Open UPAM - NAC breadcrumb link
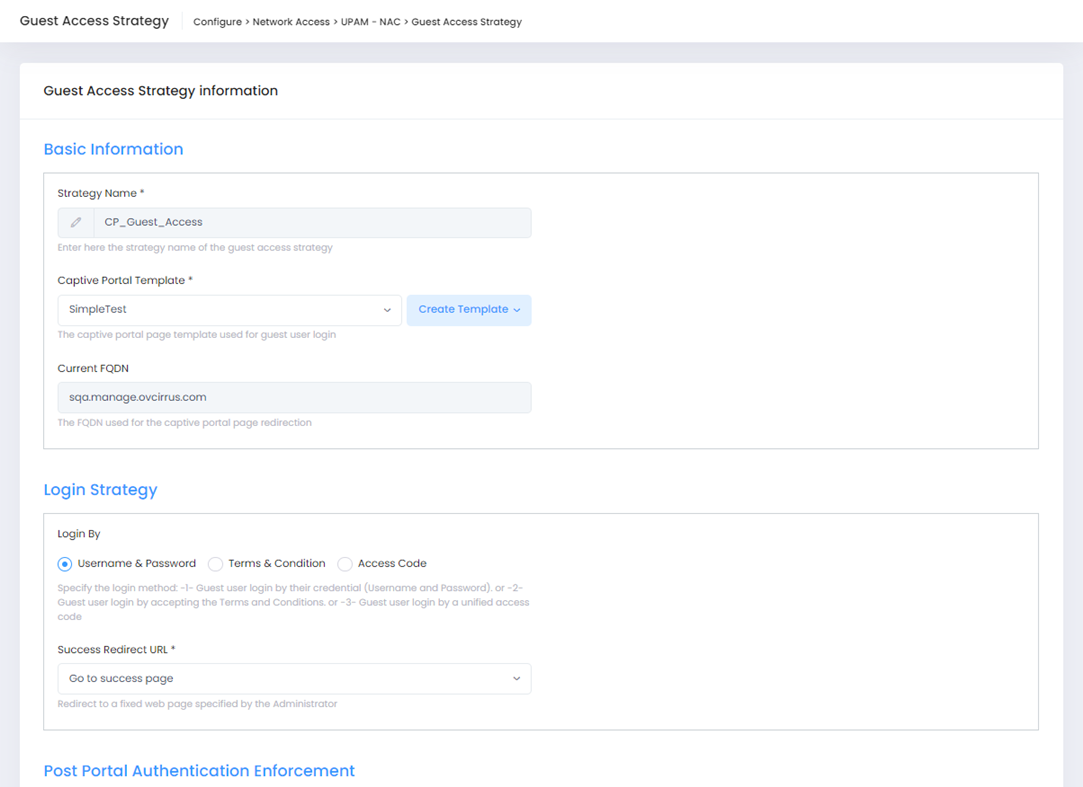Screen dimensions: 1083x787 pyautogui.click(x=370, y=22)
